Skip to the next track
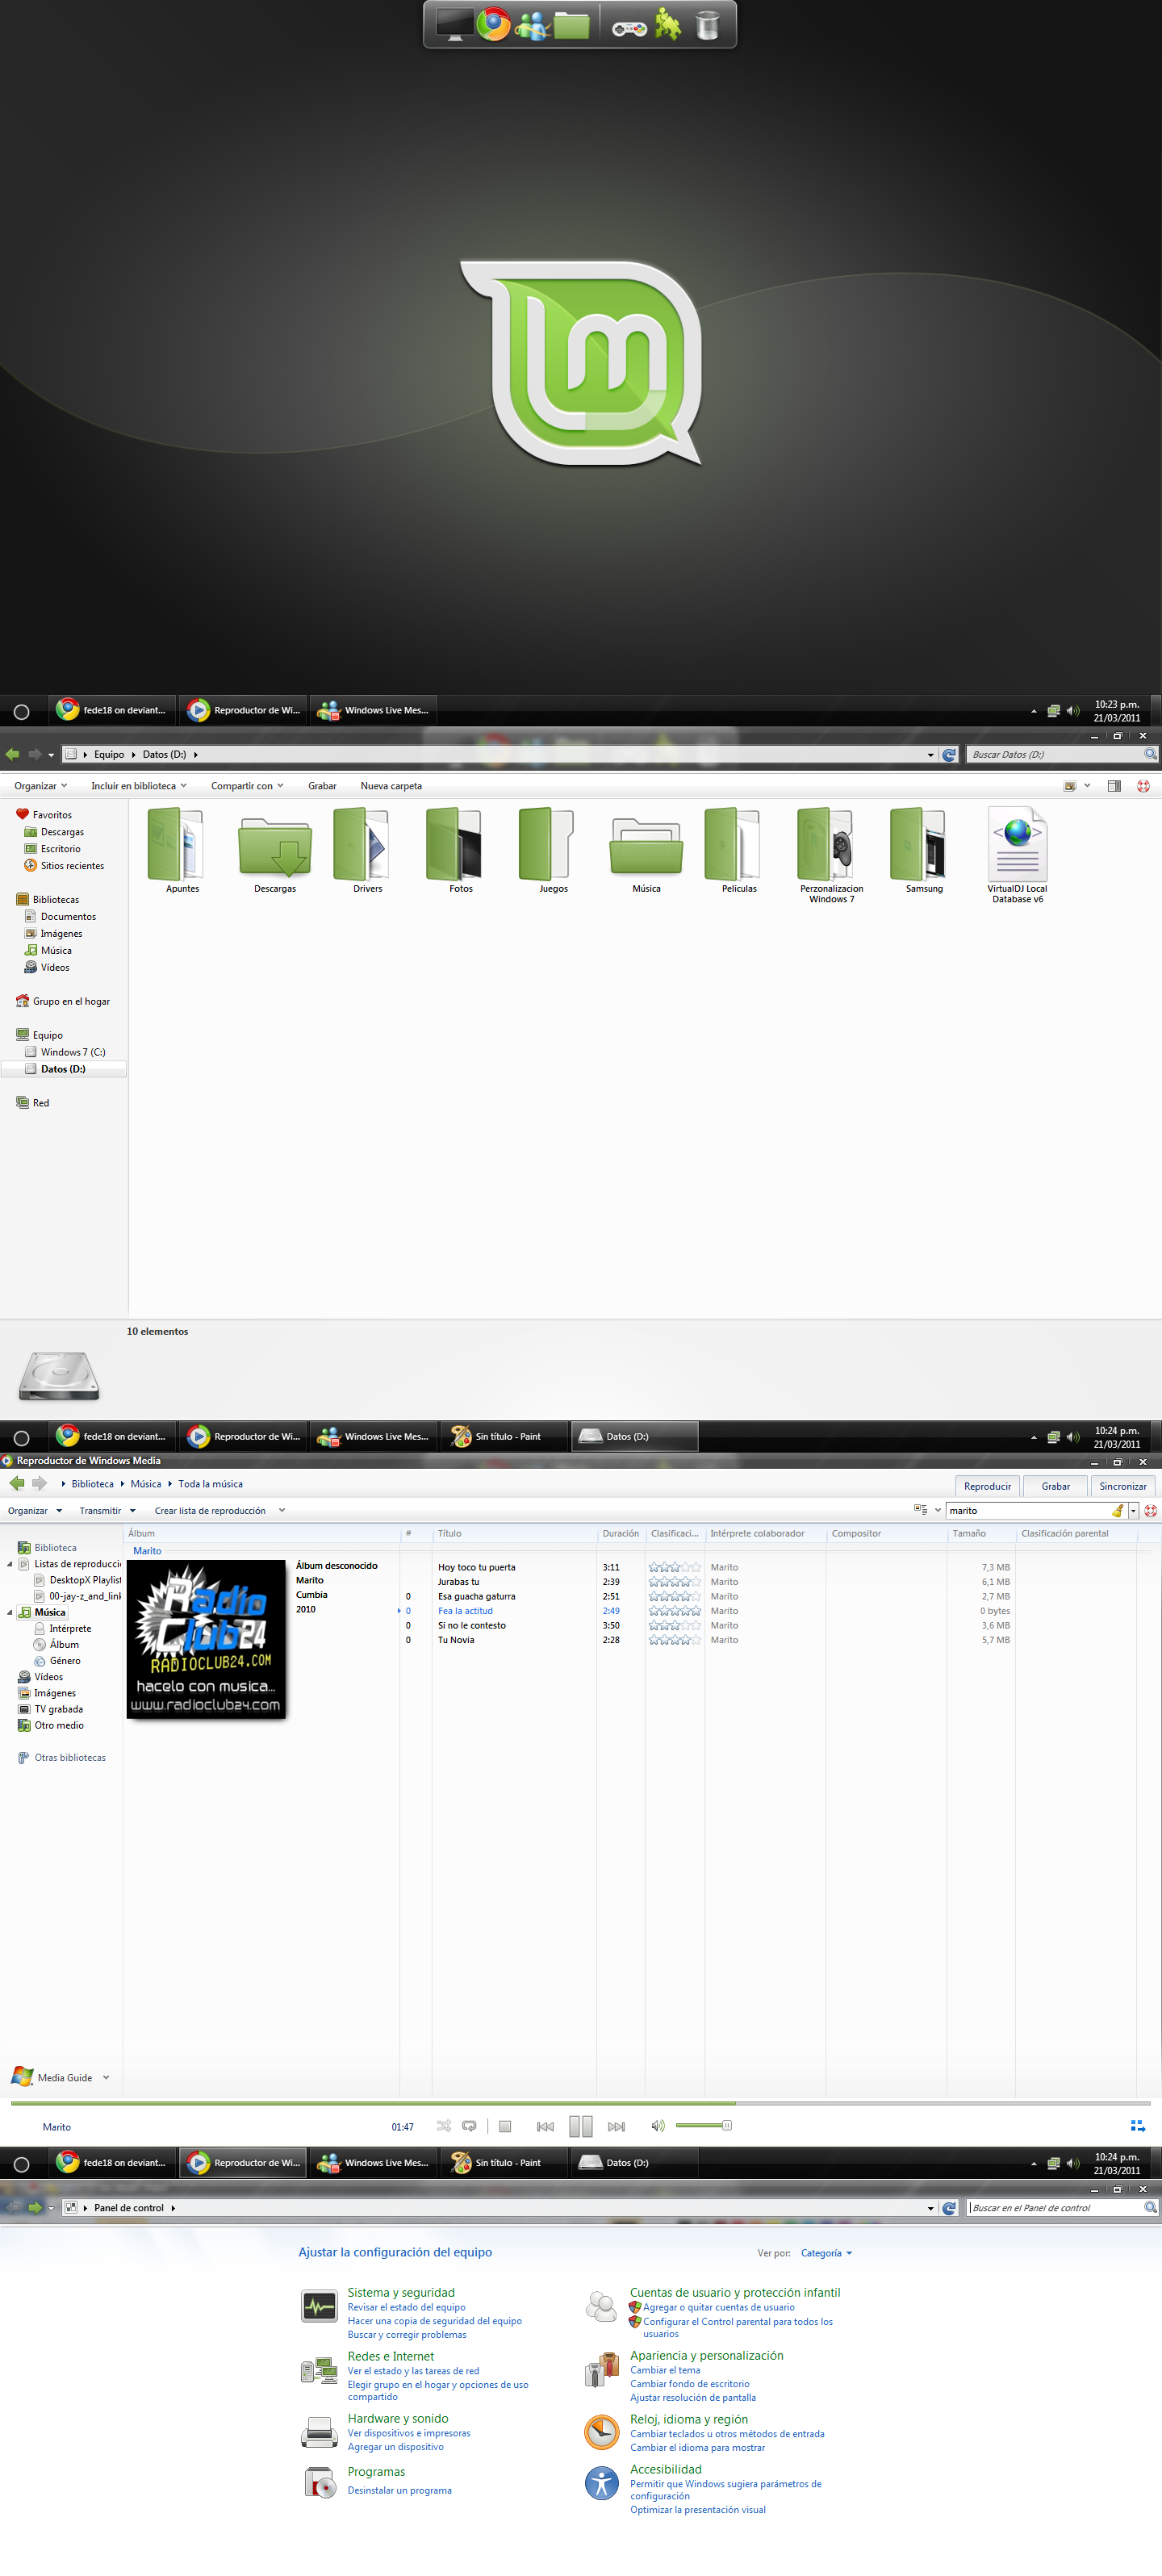Image resolution: width=1162 pixels, height=2576 pixels. [616, 2126]
